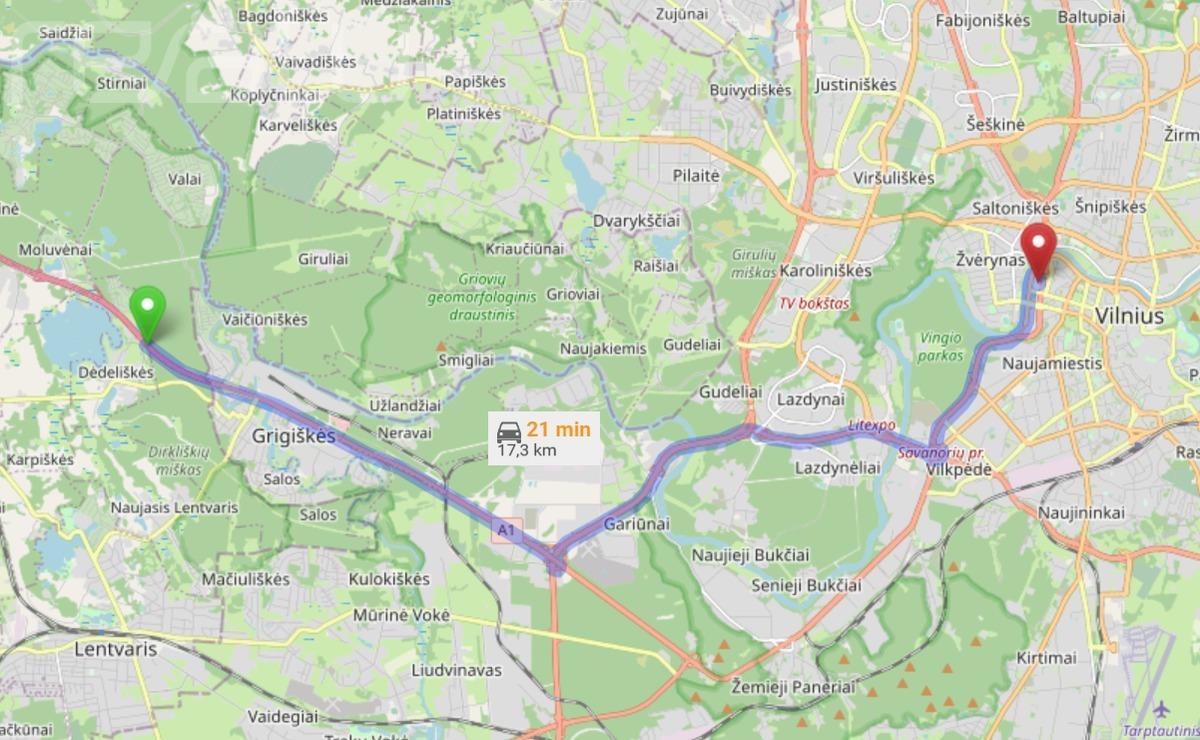Click the 17,3 km distance text
The image size is (1200, 740).
click(527, 450)
